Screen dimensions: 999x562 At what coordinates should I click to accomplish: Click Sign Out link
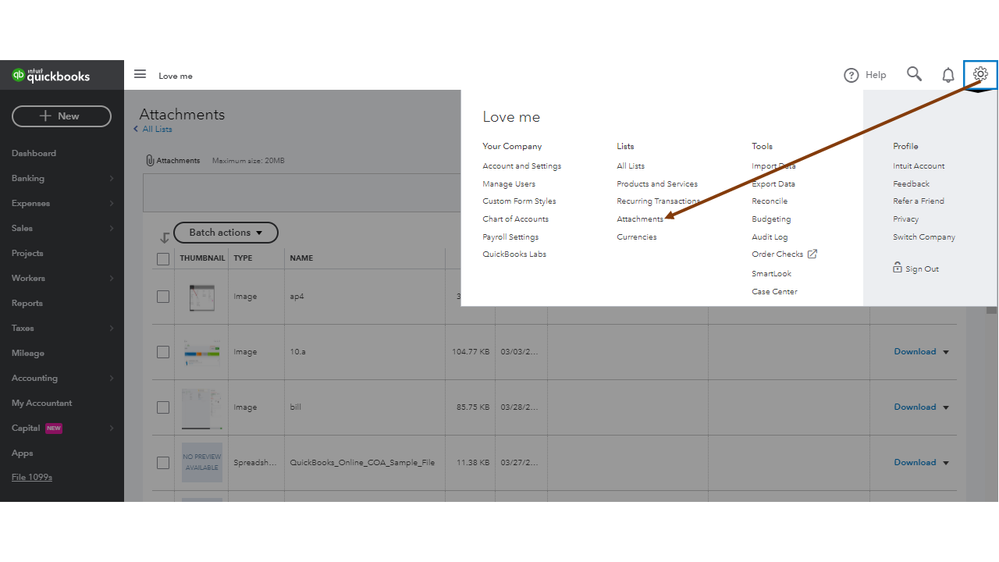pos(921,269)
